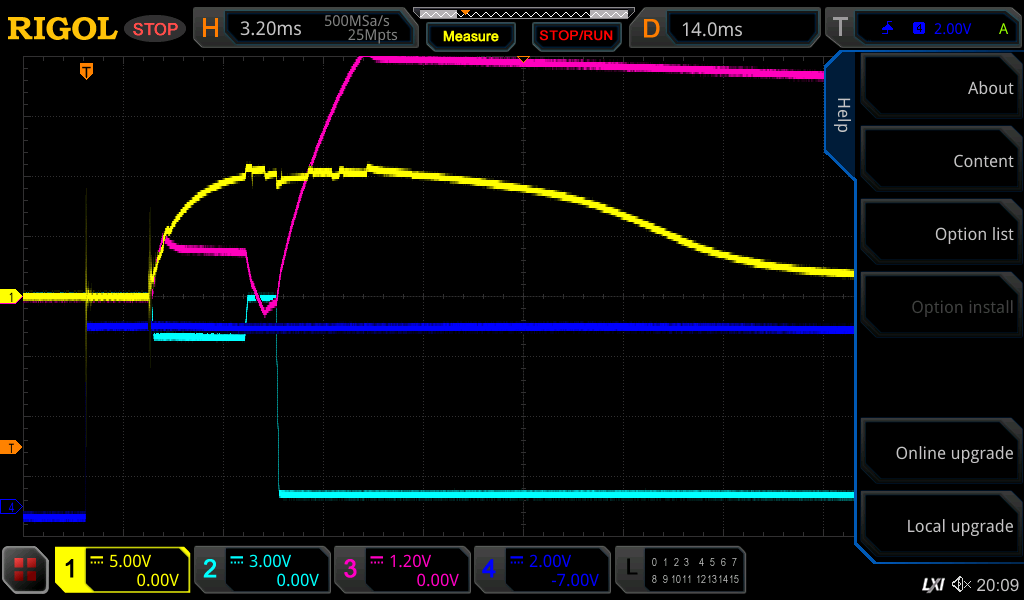
Task: Toggle channel 1 with 5.00V scale
Action: (122, 570)
